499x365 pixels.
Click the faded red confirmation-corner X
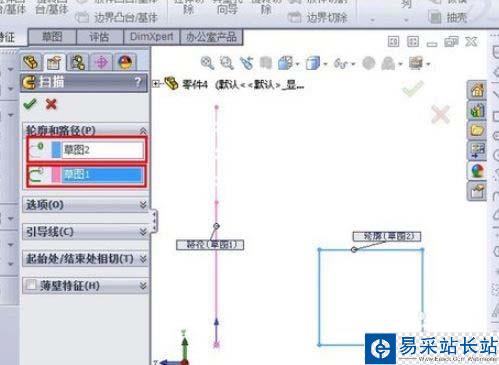[x=440, y=114]
